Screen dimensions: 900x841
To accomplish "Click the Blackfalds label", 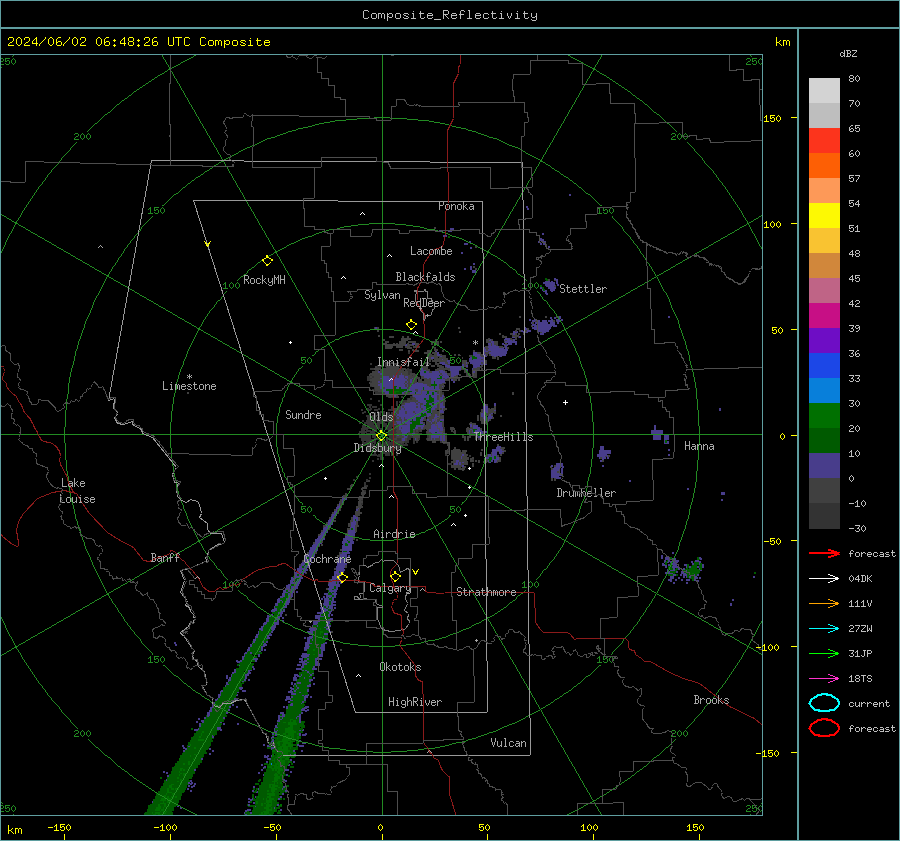I will (x=425, y=277).
